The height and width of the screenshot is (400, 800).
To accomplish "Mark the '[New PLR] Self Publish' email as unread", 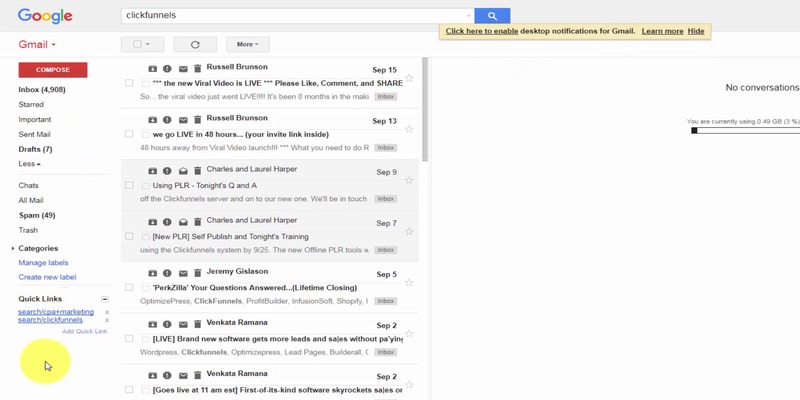I will point(182,222).
